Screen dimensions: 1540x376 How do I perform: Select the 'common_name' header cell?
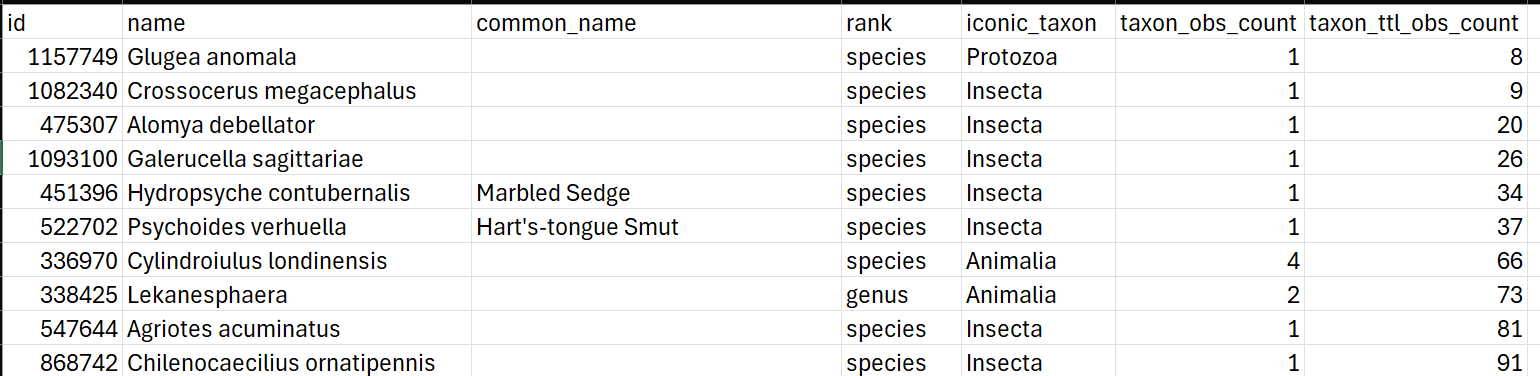point(657,23)
